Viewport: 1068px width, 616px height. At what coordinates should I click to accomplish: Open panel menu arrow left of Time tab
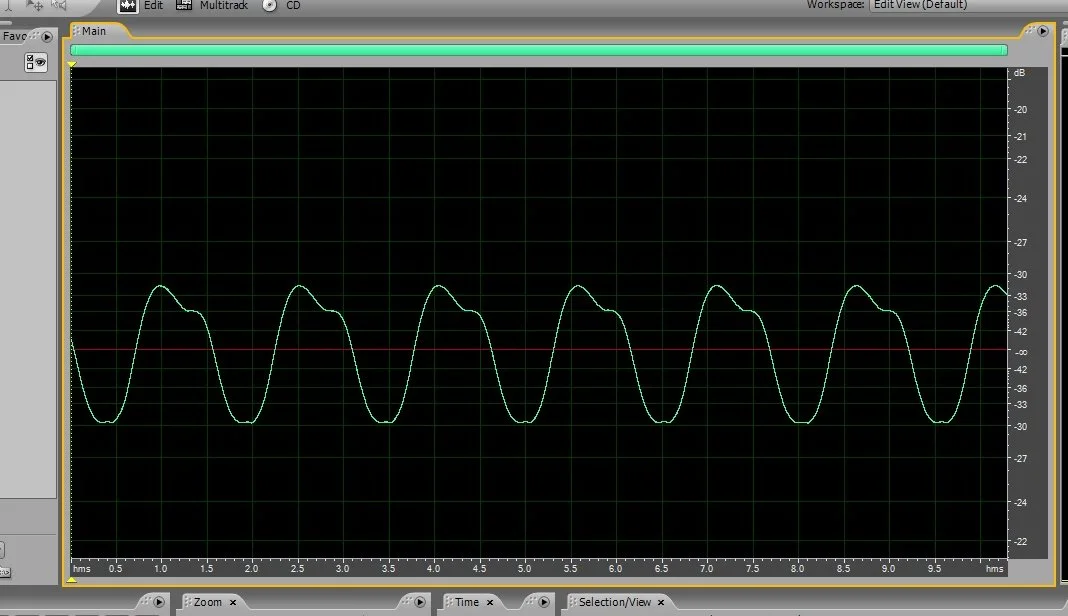tap(420, 602)
